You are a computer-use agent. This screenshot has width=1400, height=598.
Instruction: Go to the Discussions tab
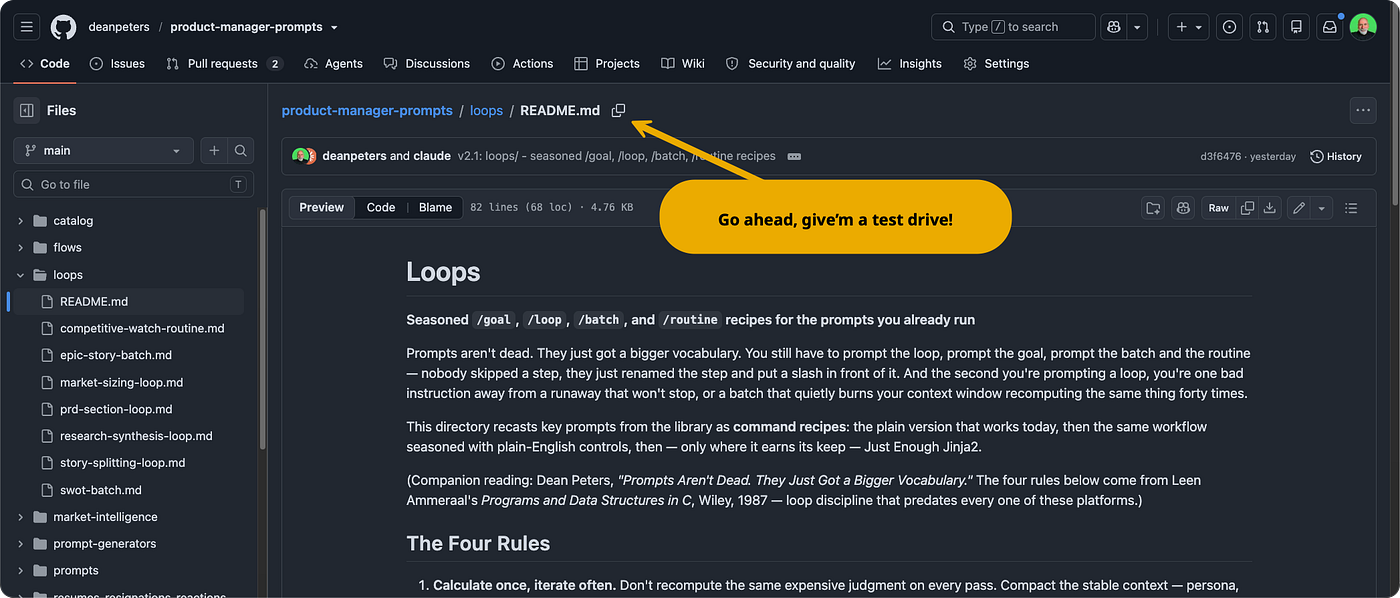coord(427,64)
